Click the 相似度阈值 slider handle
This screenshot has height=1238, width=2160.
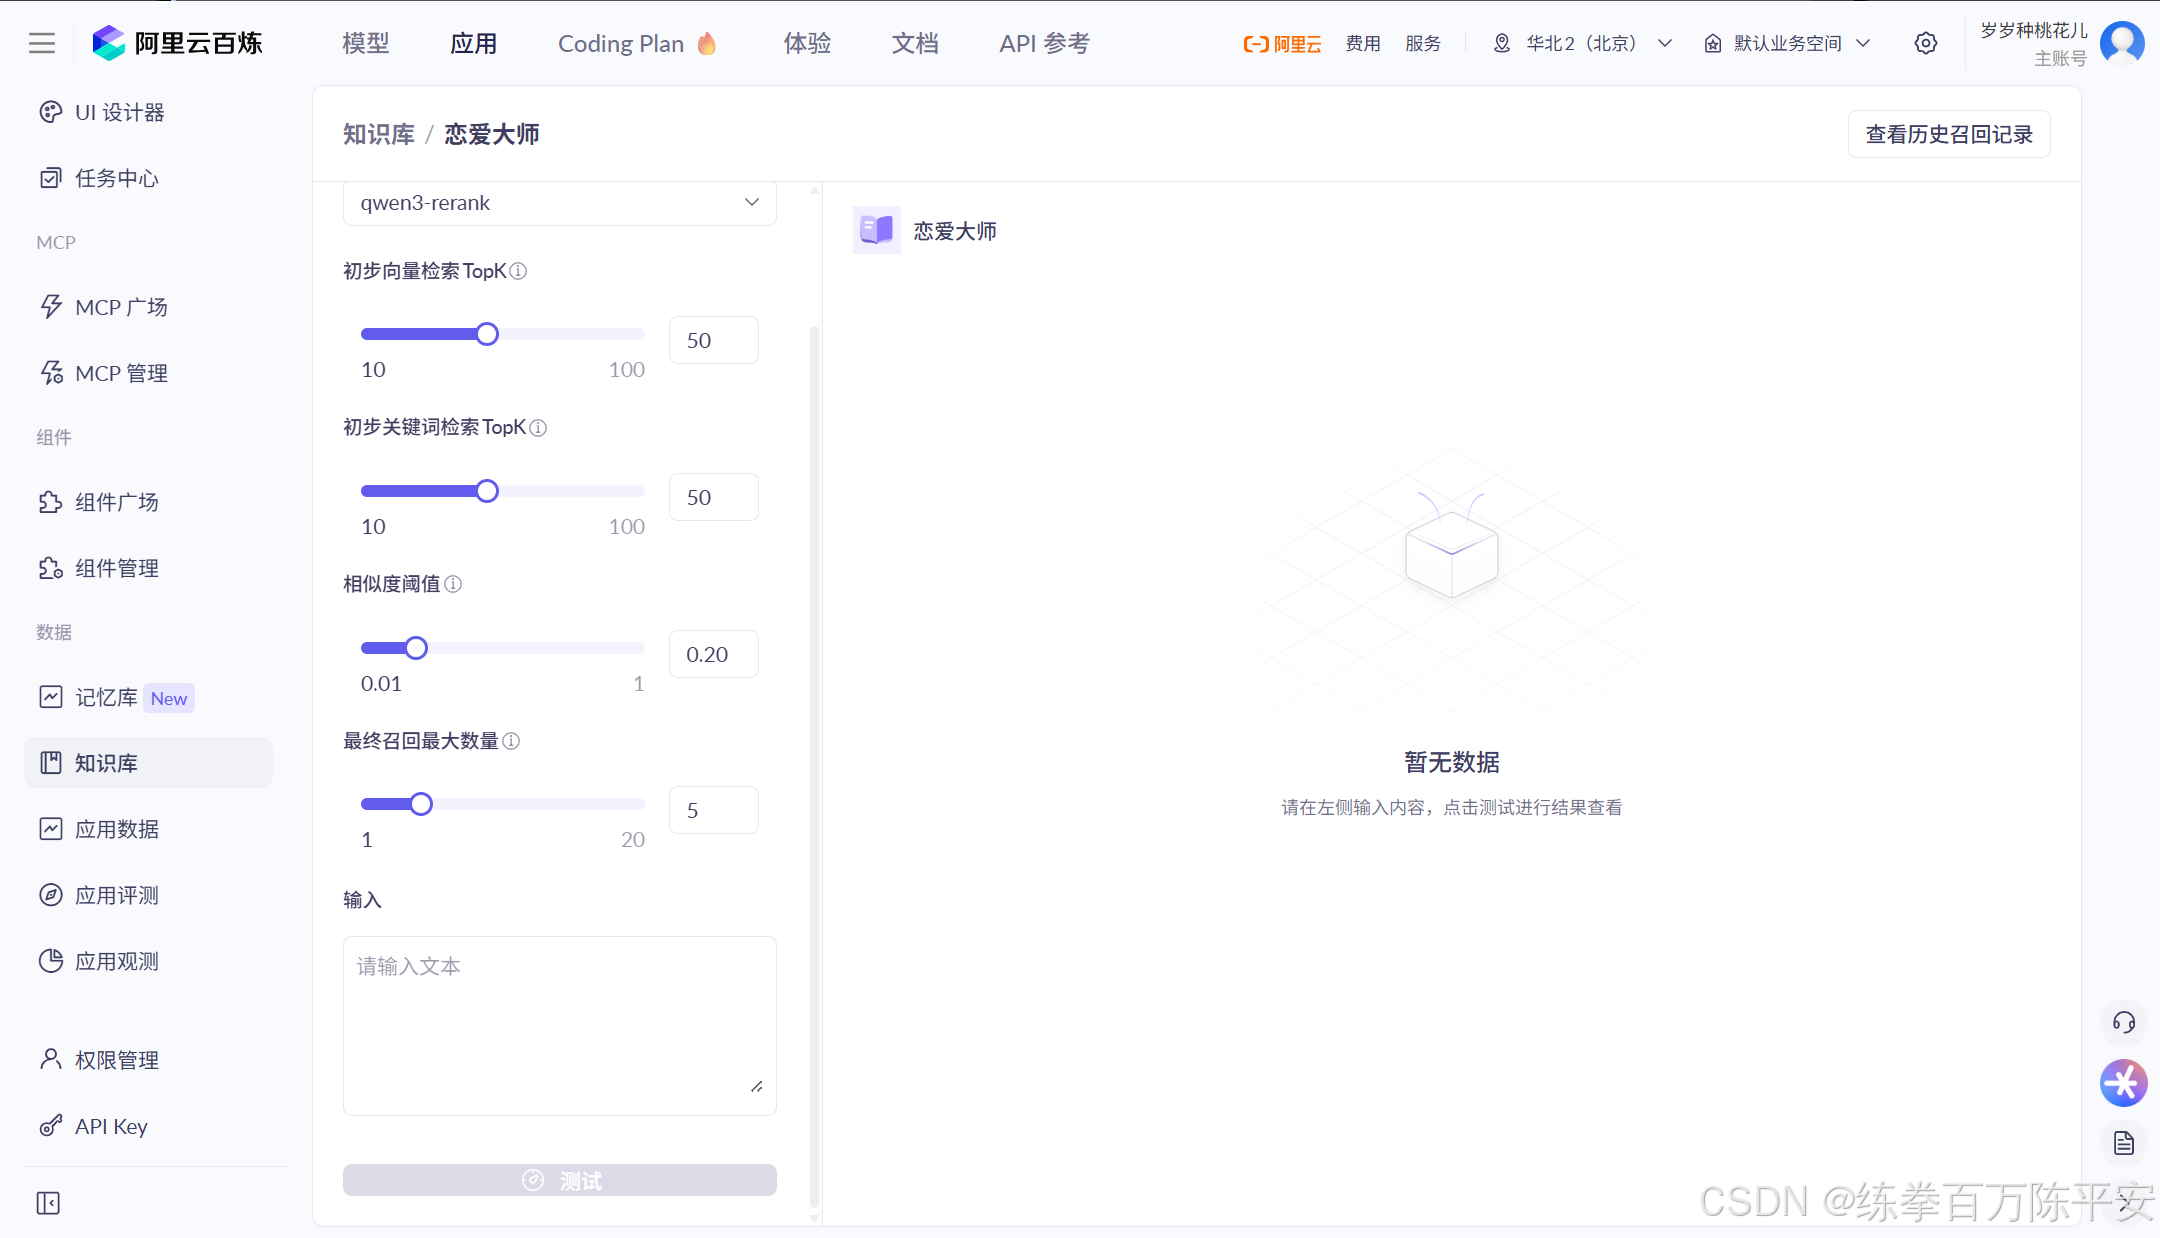416,648
